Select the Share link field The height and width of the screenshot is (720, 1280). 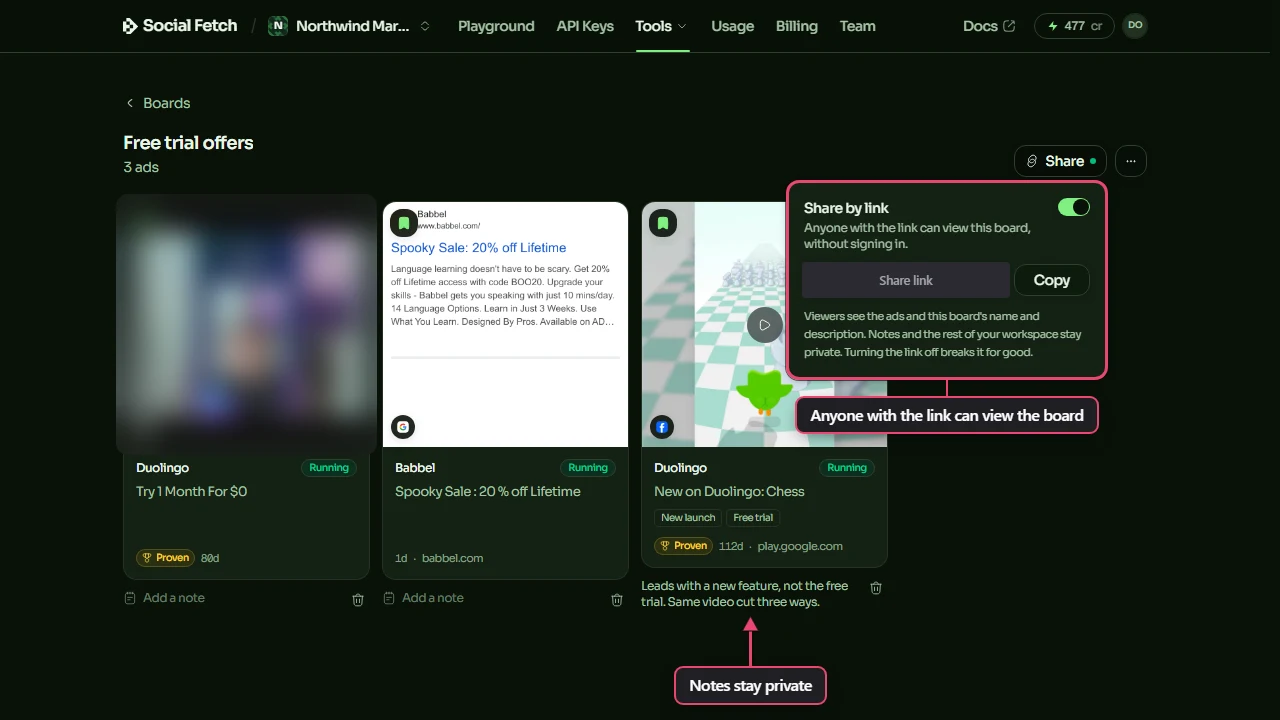[906, 281]
